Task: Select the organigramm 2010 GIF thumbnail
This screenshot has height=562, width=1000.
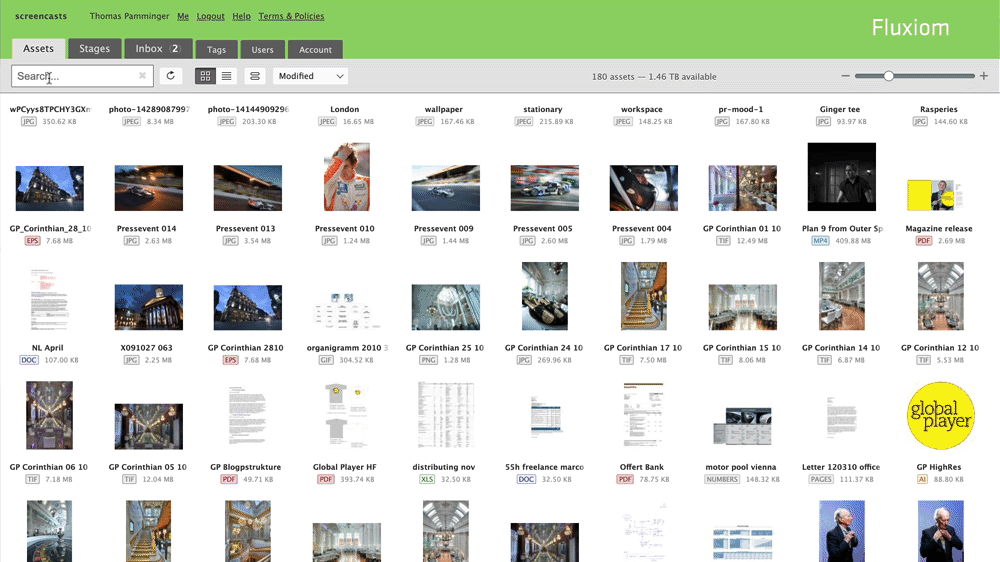Action: [x=347, y=311]
